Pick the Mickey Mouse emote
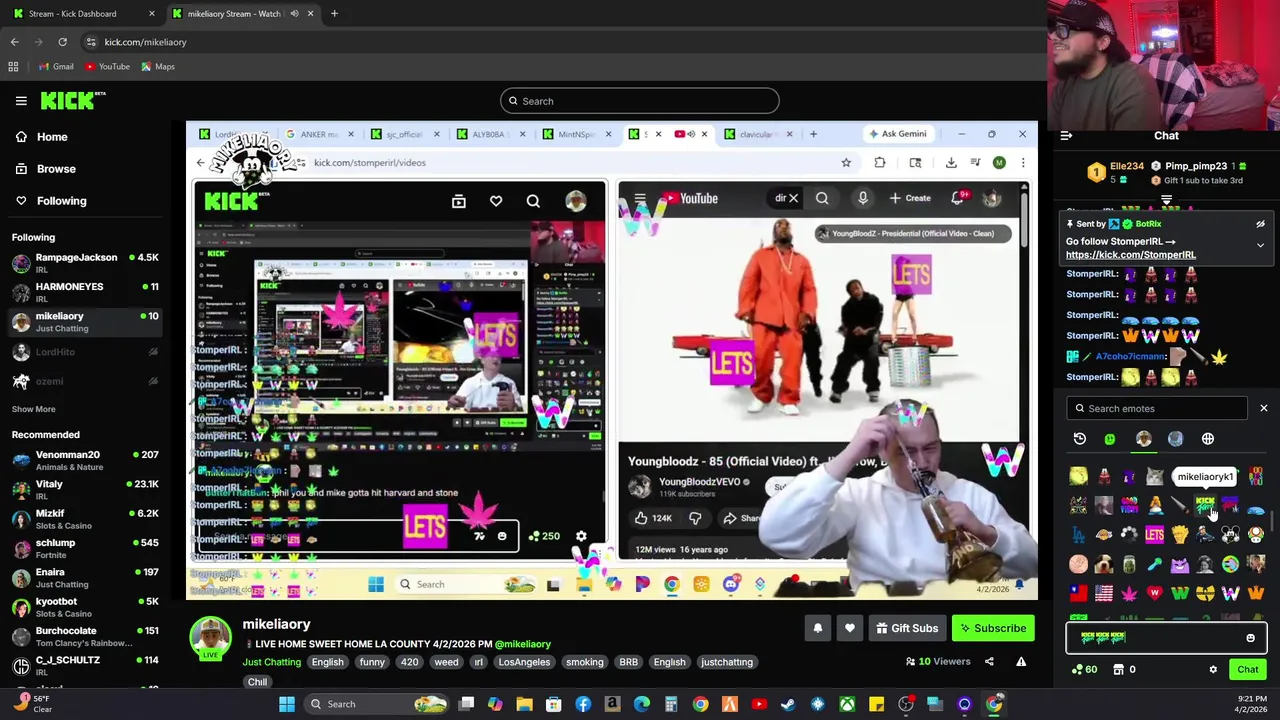This screenshot has height=720, width=1280. tap(1230, 534)
